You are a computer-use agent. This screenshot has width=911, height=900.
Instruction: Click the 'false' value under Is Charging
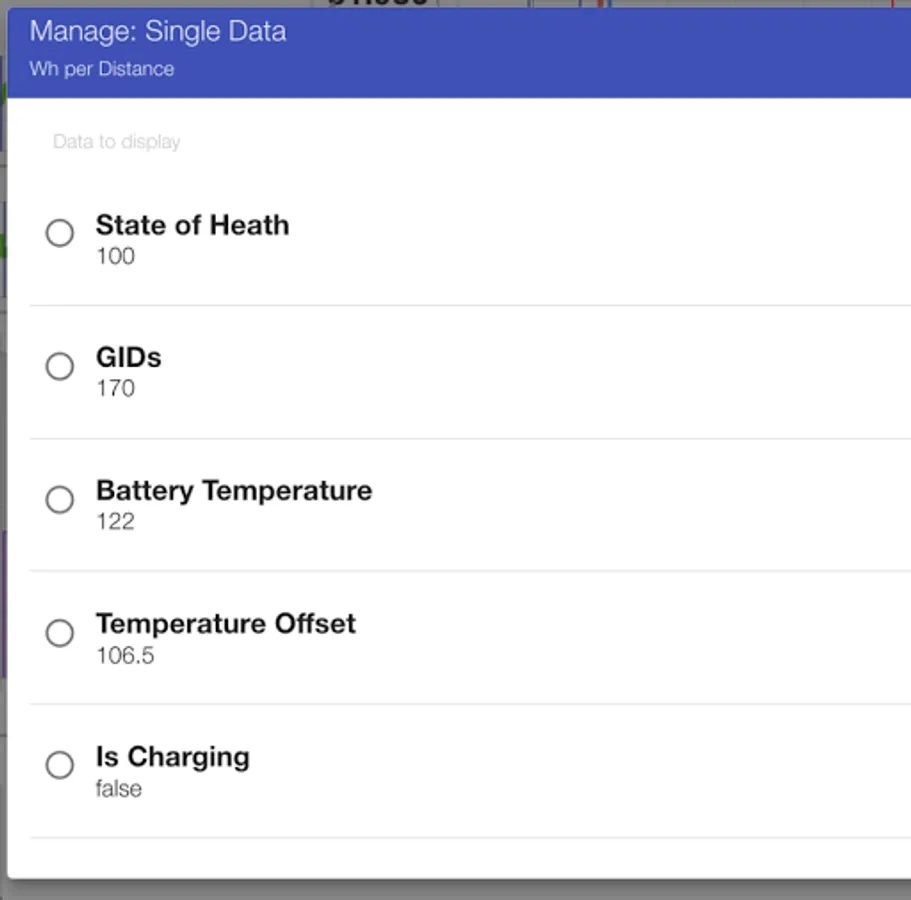118,789
